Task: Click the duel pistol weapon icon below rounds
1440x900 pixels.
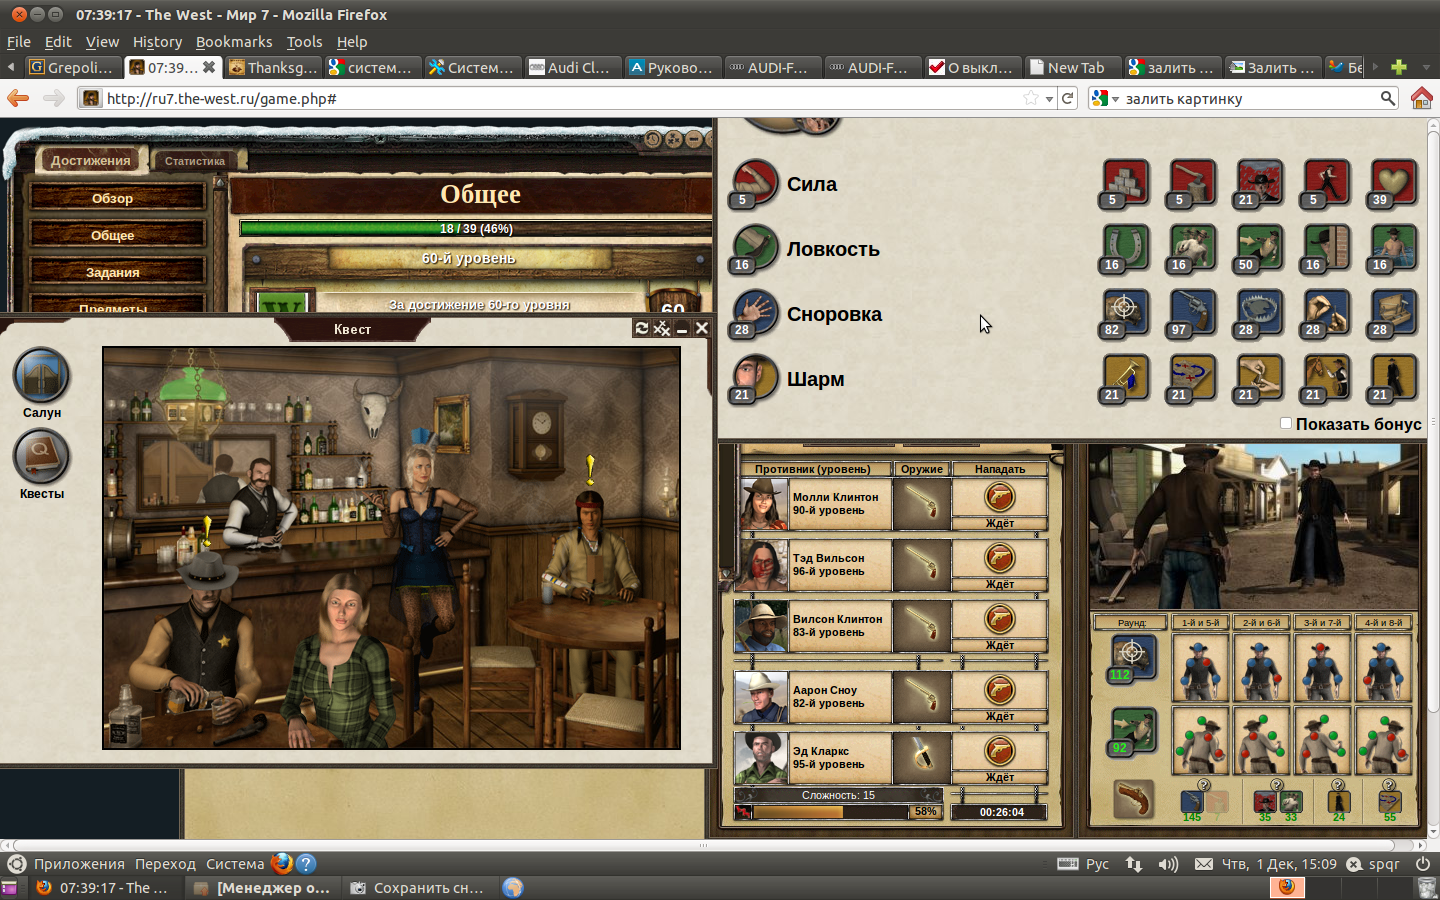Action: (x=1133, y=798)
